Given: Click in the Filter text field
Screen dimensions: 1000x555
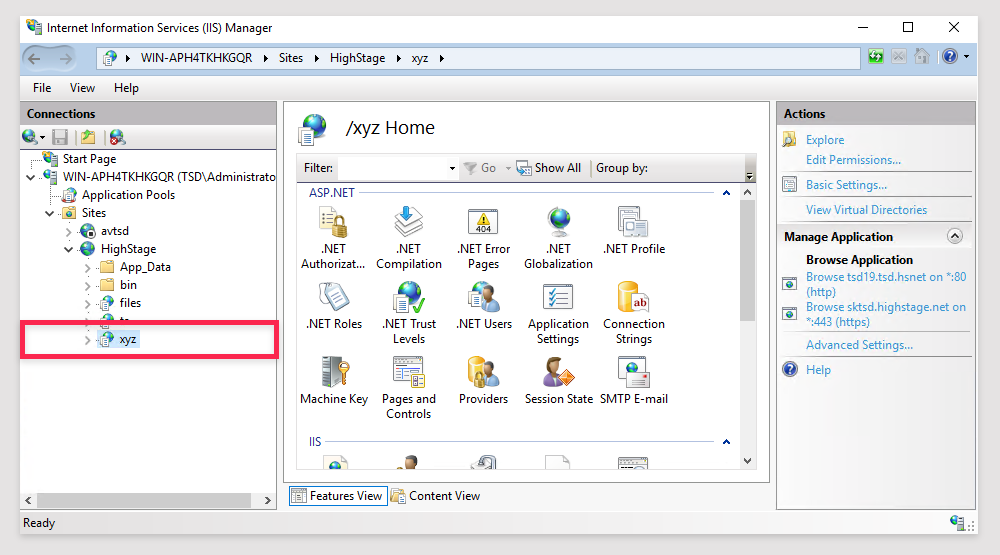Looking at the screenshot, I should (x=393, y=168).
